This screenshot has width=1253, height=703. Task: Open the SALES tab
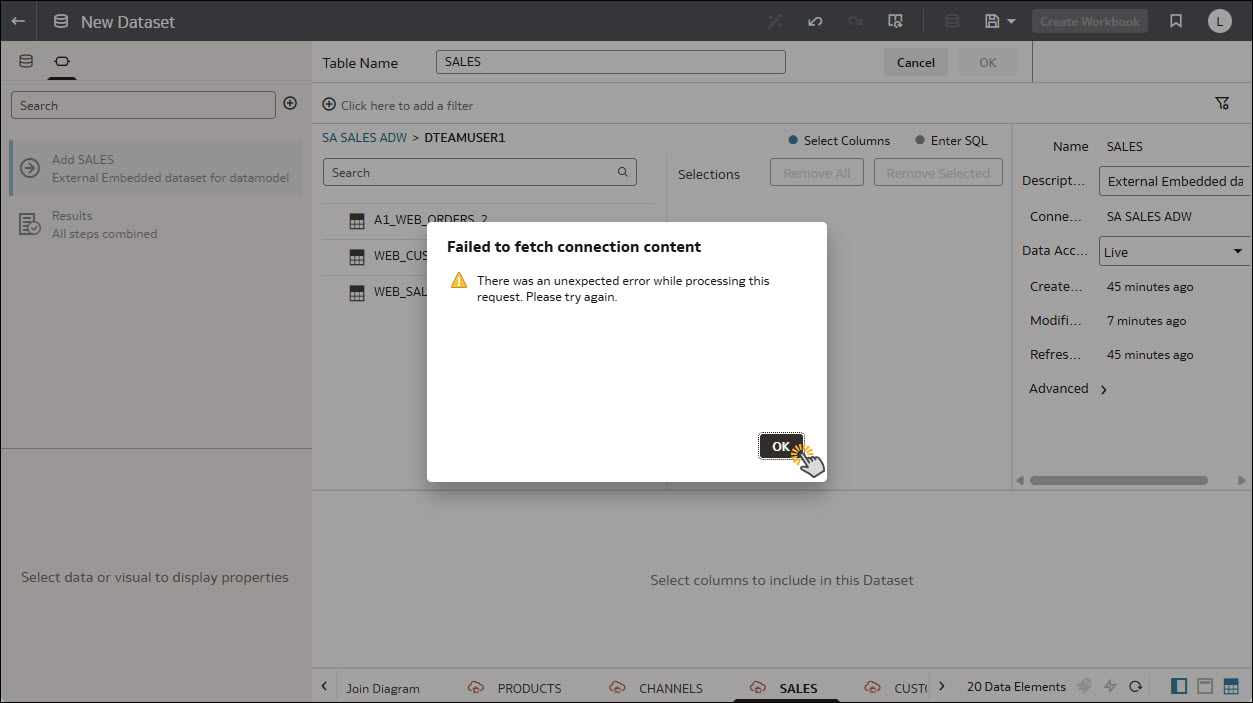[784, 688]
